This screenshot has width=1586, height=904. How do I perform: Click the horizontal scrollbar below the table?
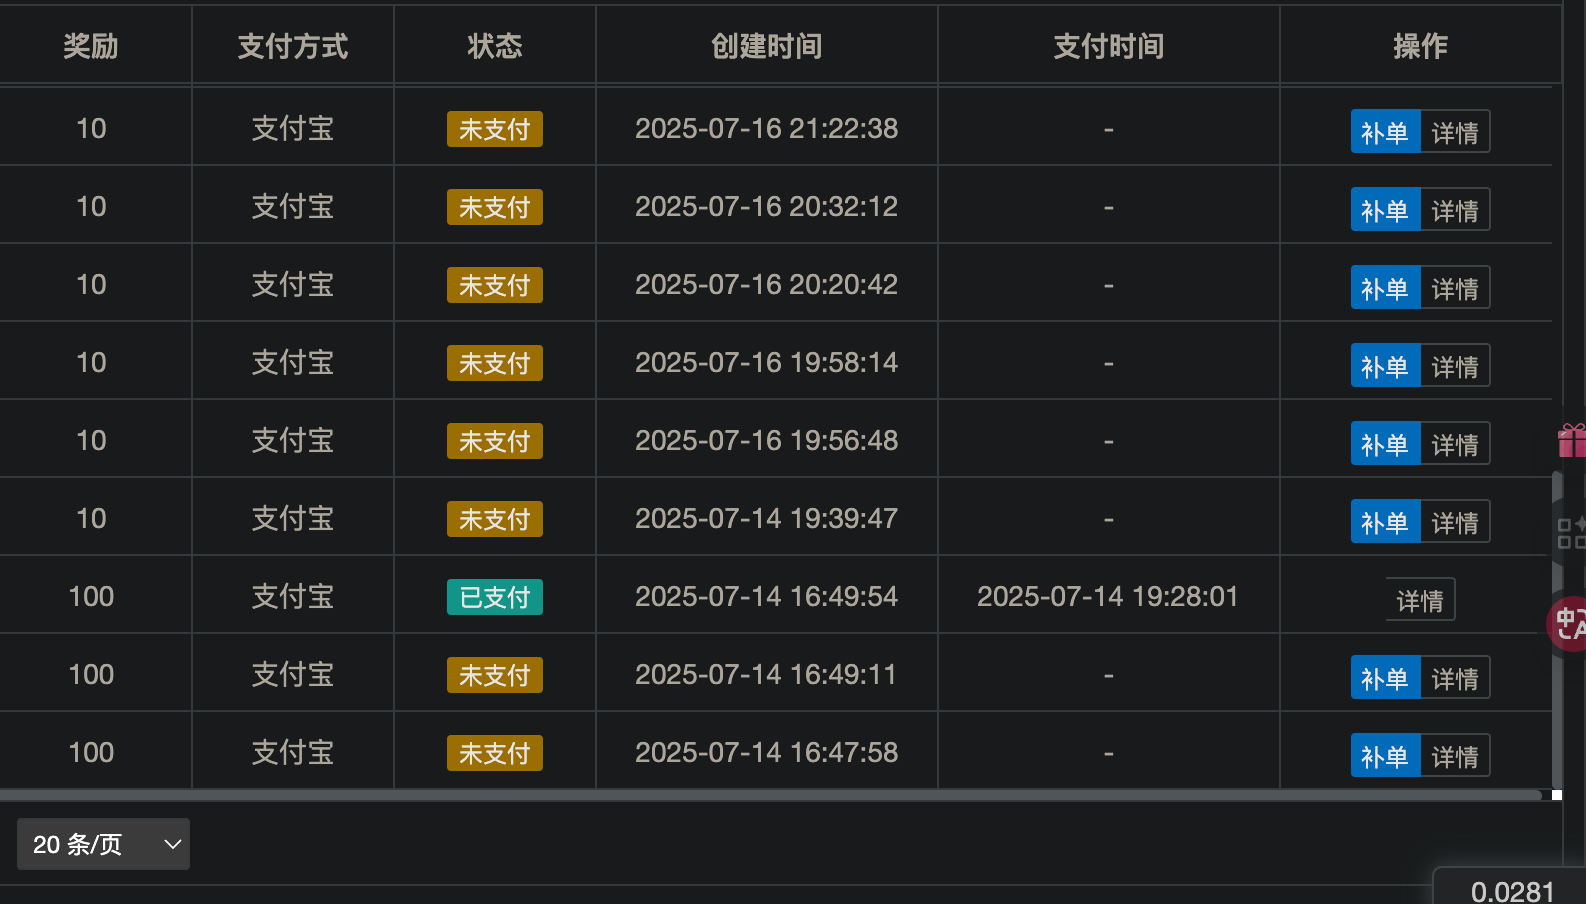770,796
